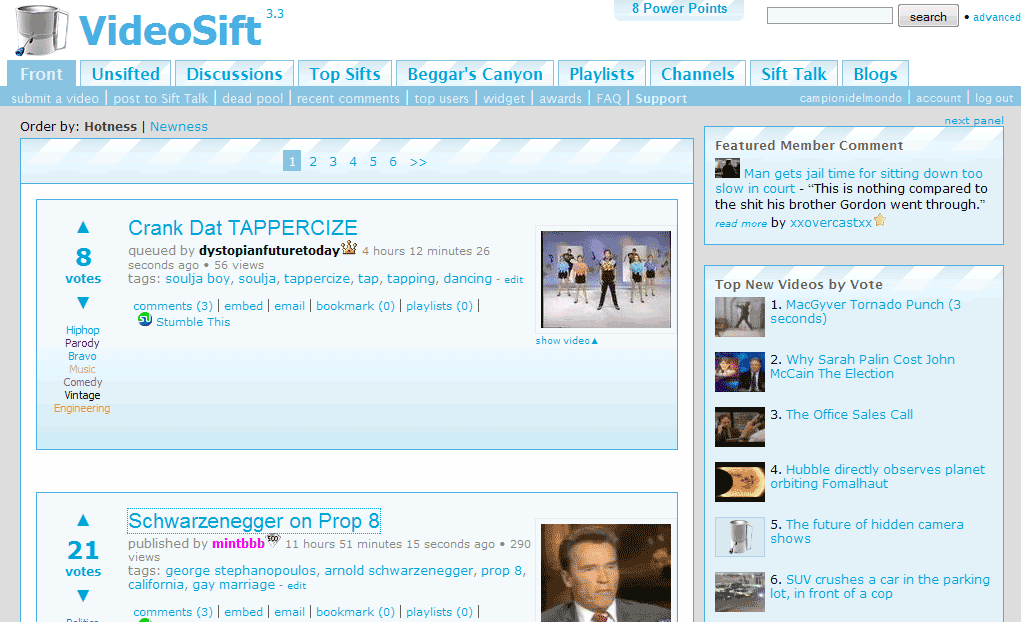Open the account link
This screenshot has width=1021, height=622.
click(938, 98)
